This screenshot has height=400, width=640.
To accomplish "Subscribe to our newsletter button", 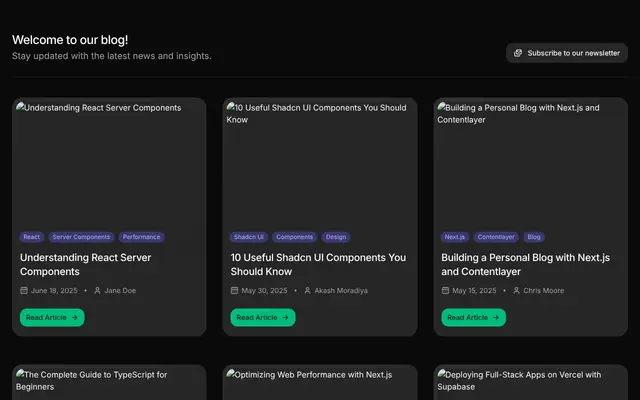I will tap(567, 53).
